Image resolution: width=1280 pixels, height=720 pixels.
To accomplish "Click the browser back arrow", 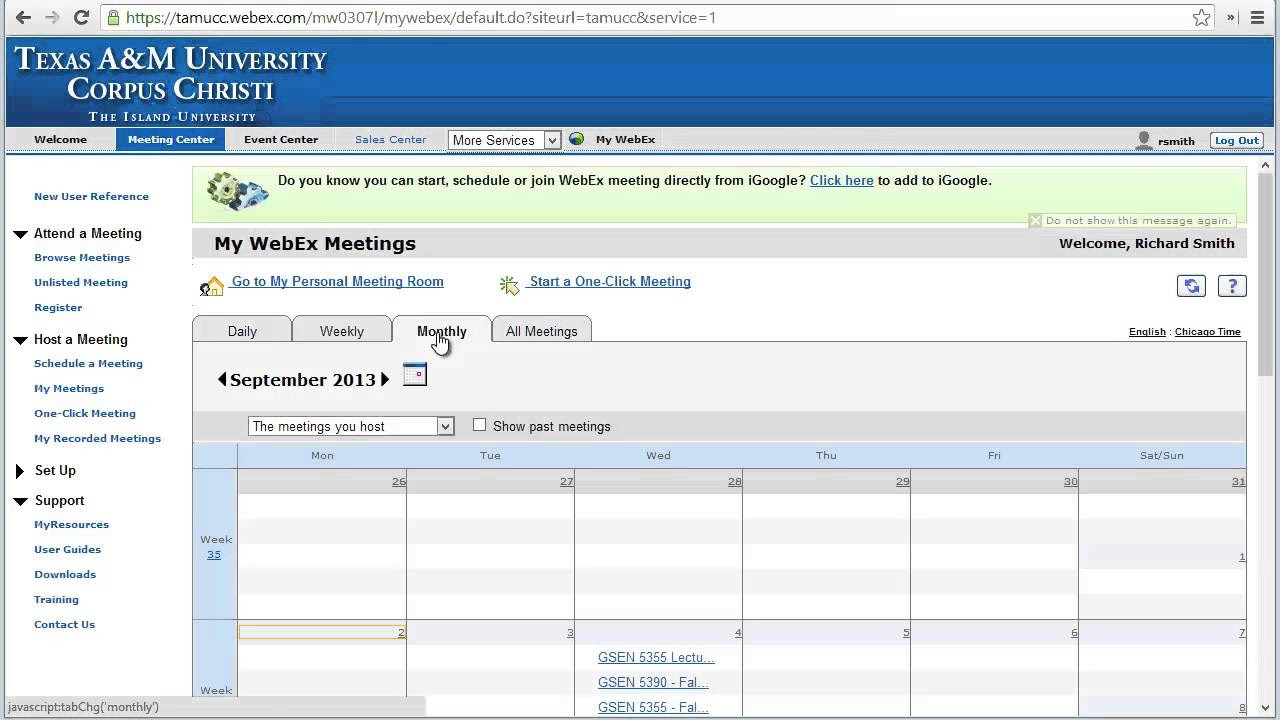I will [x=21, y=17].
